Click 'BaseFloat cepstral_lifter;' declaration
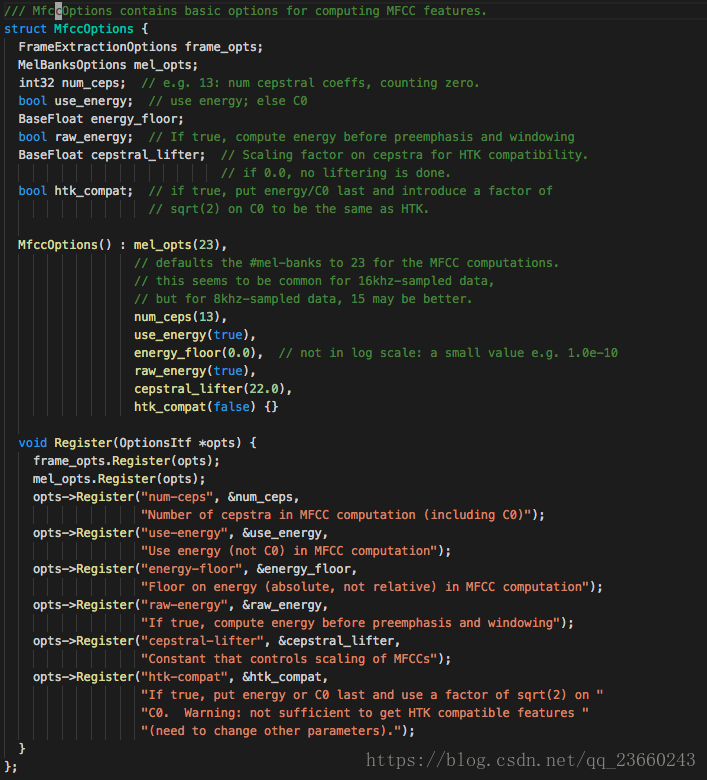Image resolution: width=707 pixels, height=780 pixels. pyautogui.click(x=112, y=155)
